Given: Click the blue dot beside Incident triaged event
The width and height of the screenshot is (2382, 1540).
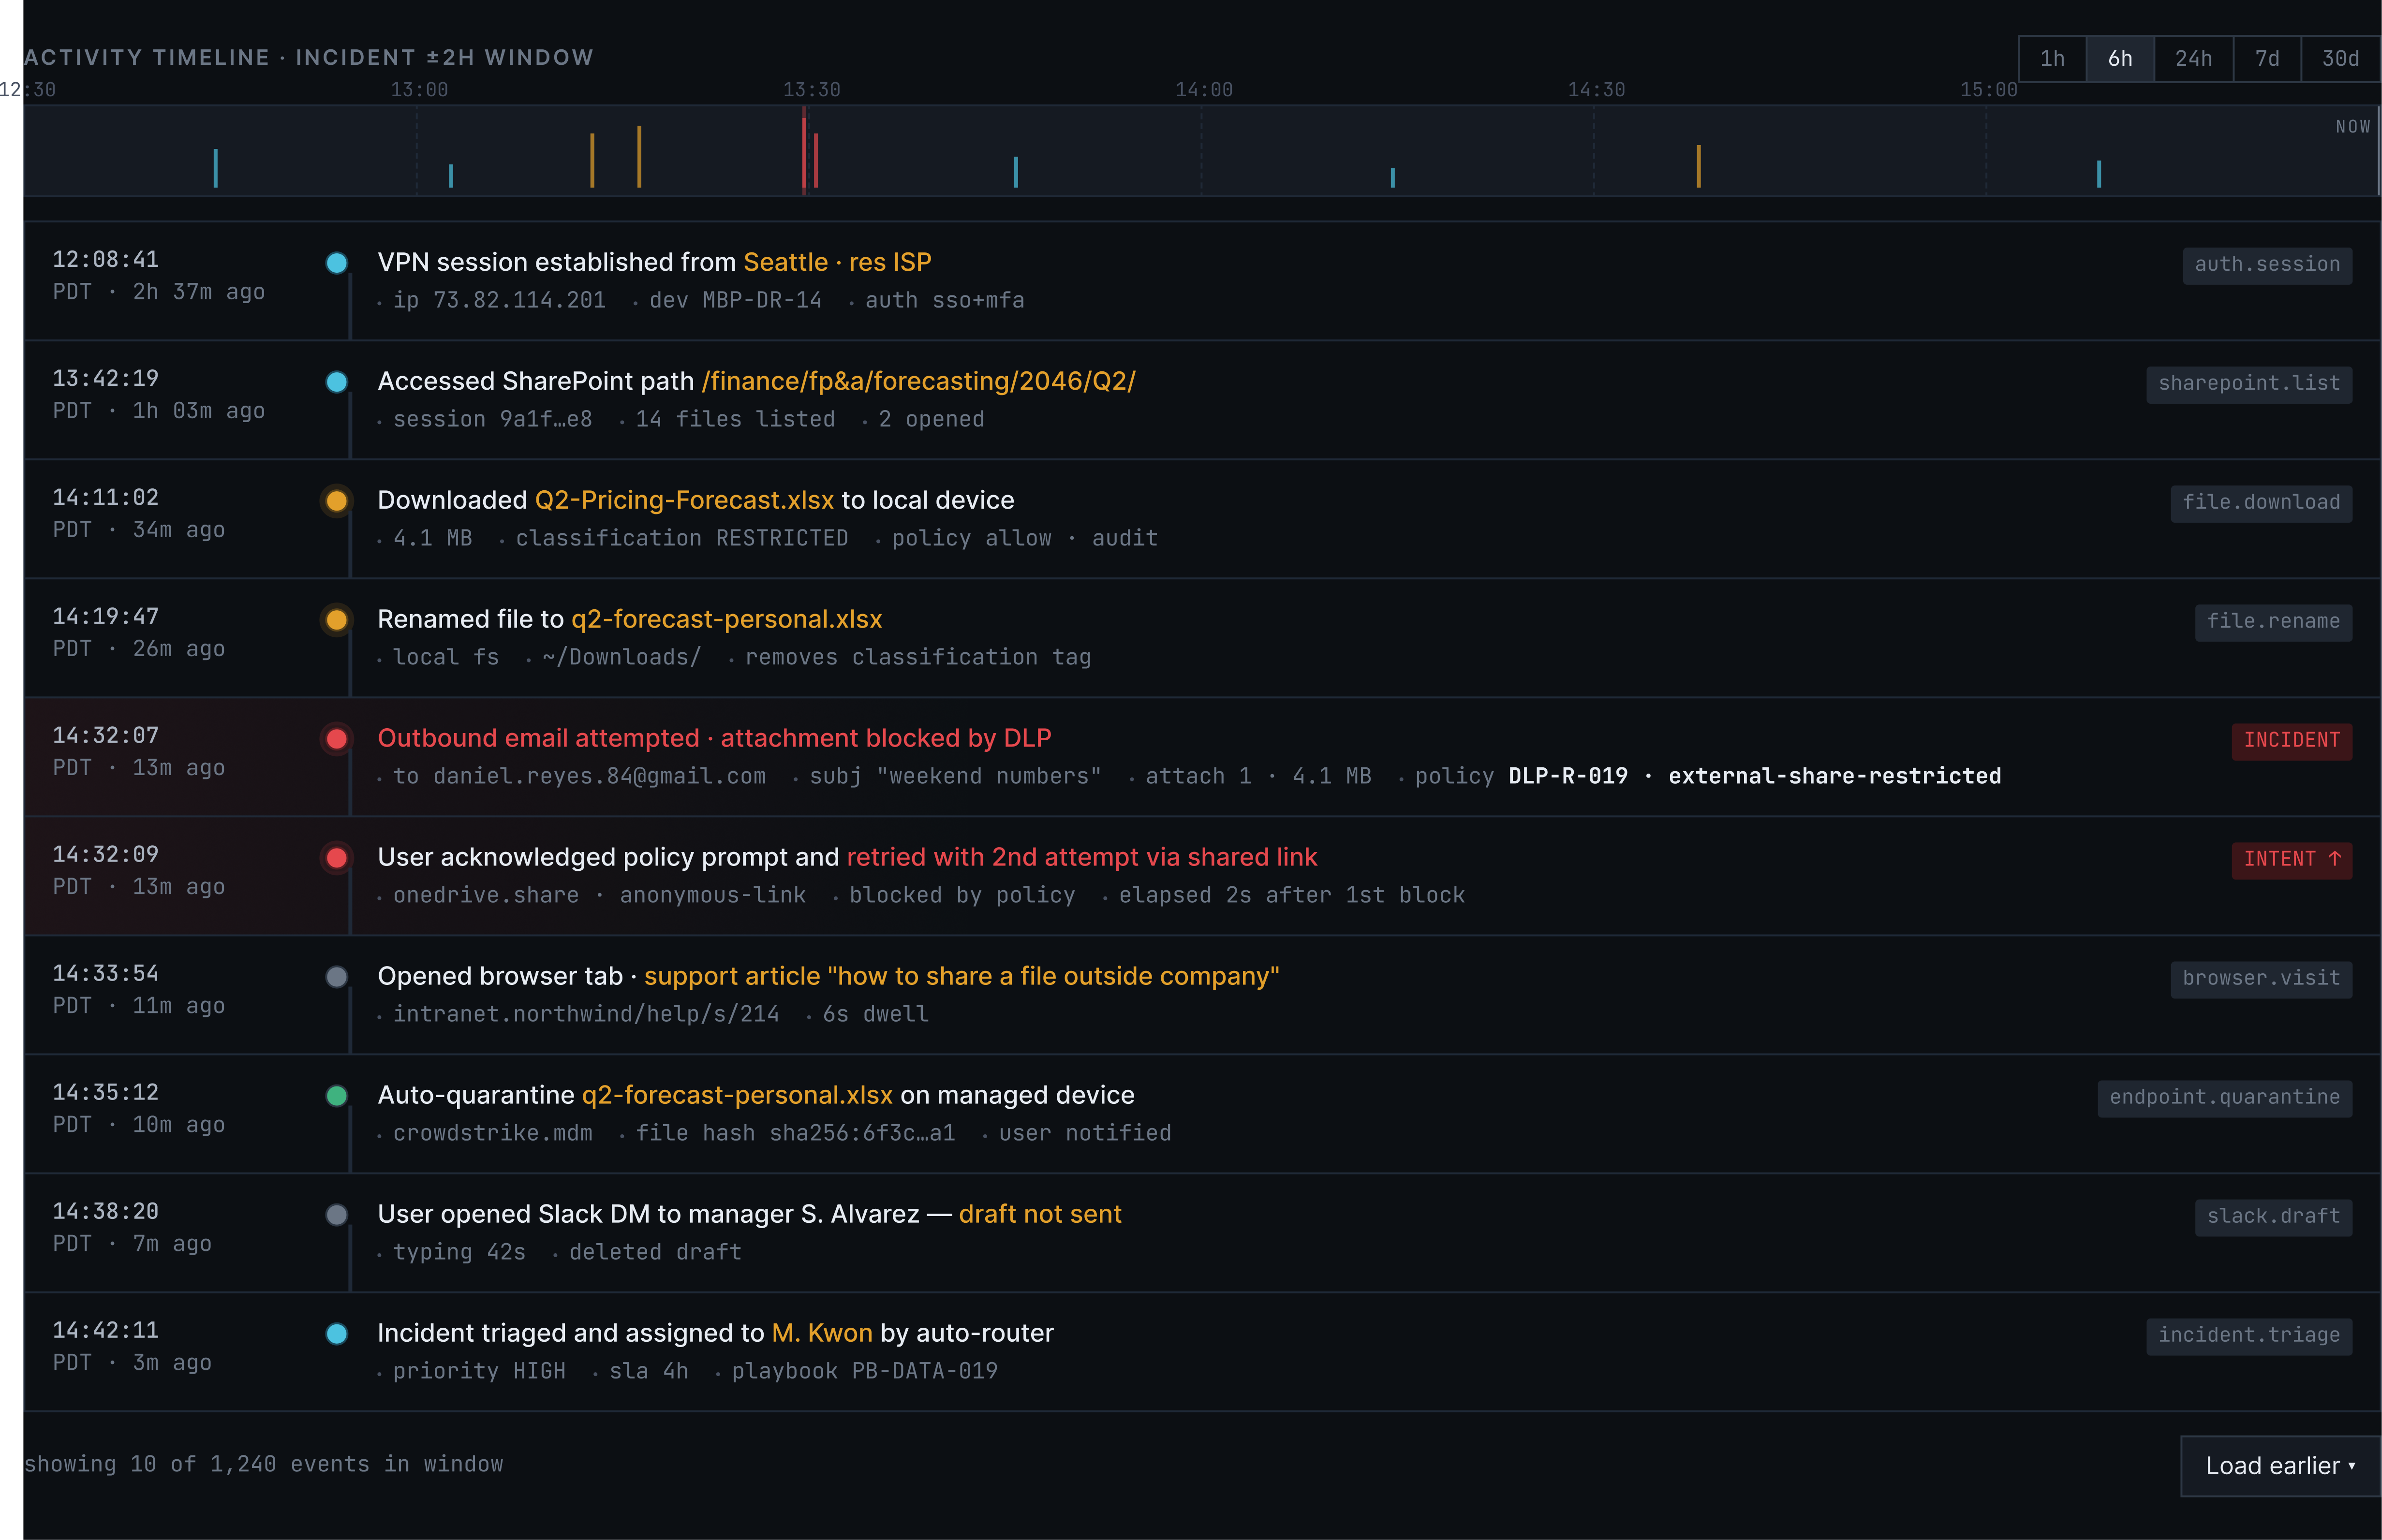Looking at the screenshot, I should pos(337,1334).
